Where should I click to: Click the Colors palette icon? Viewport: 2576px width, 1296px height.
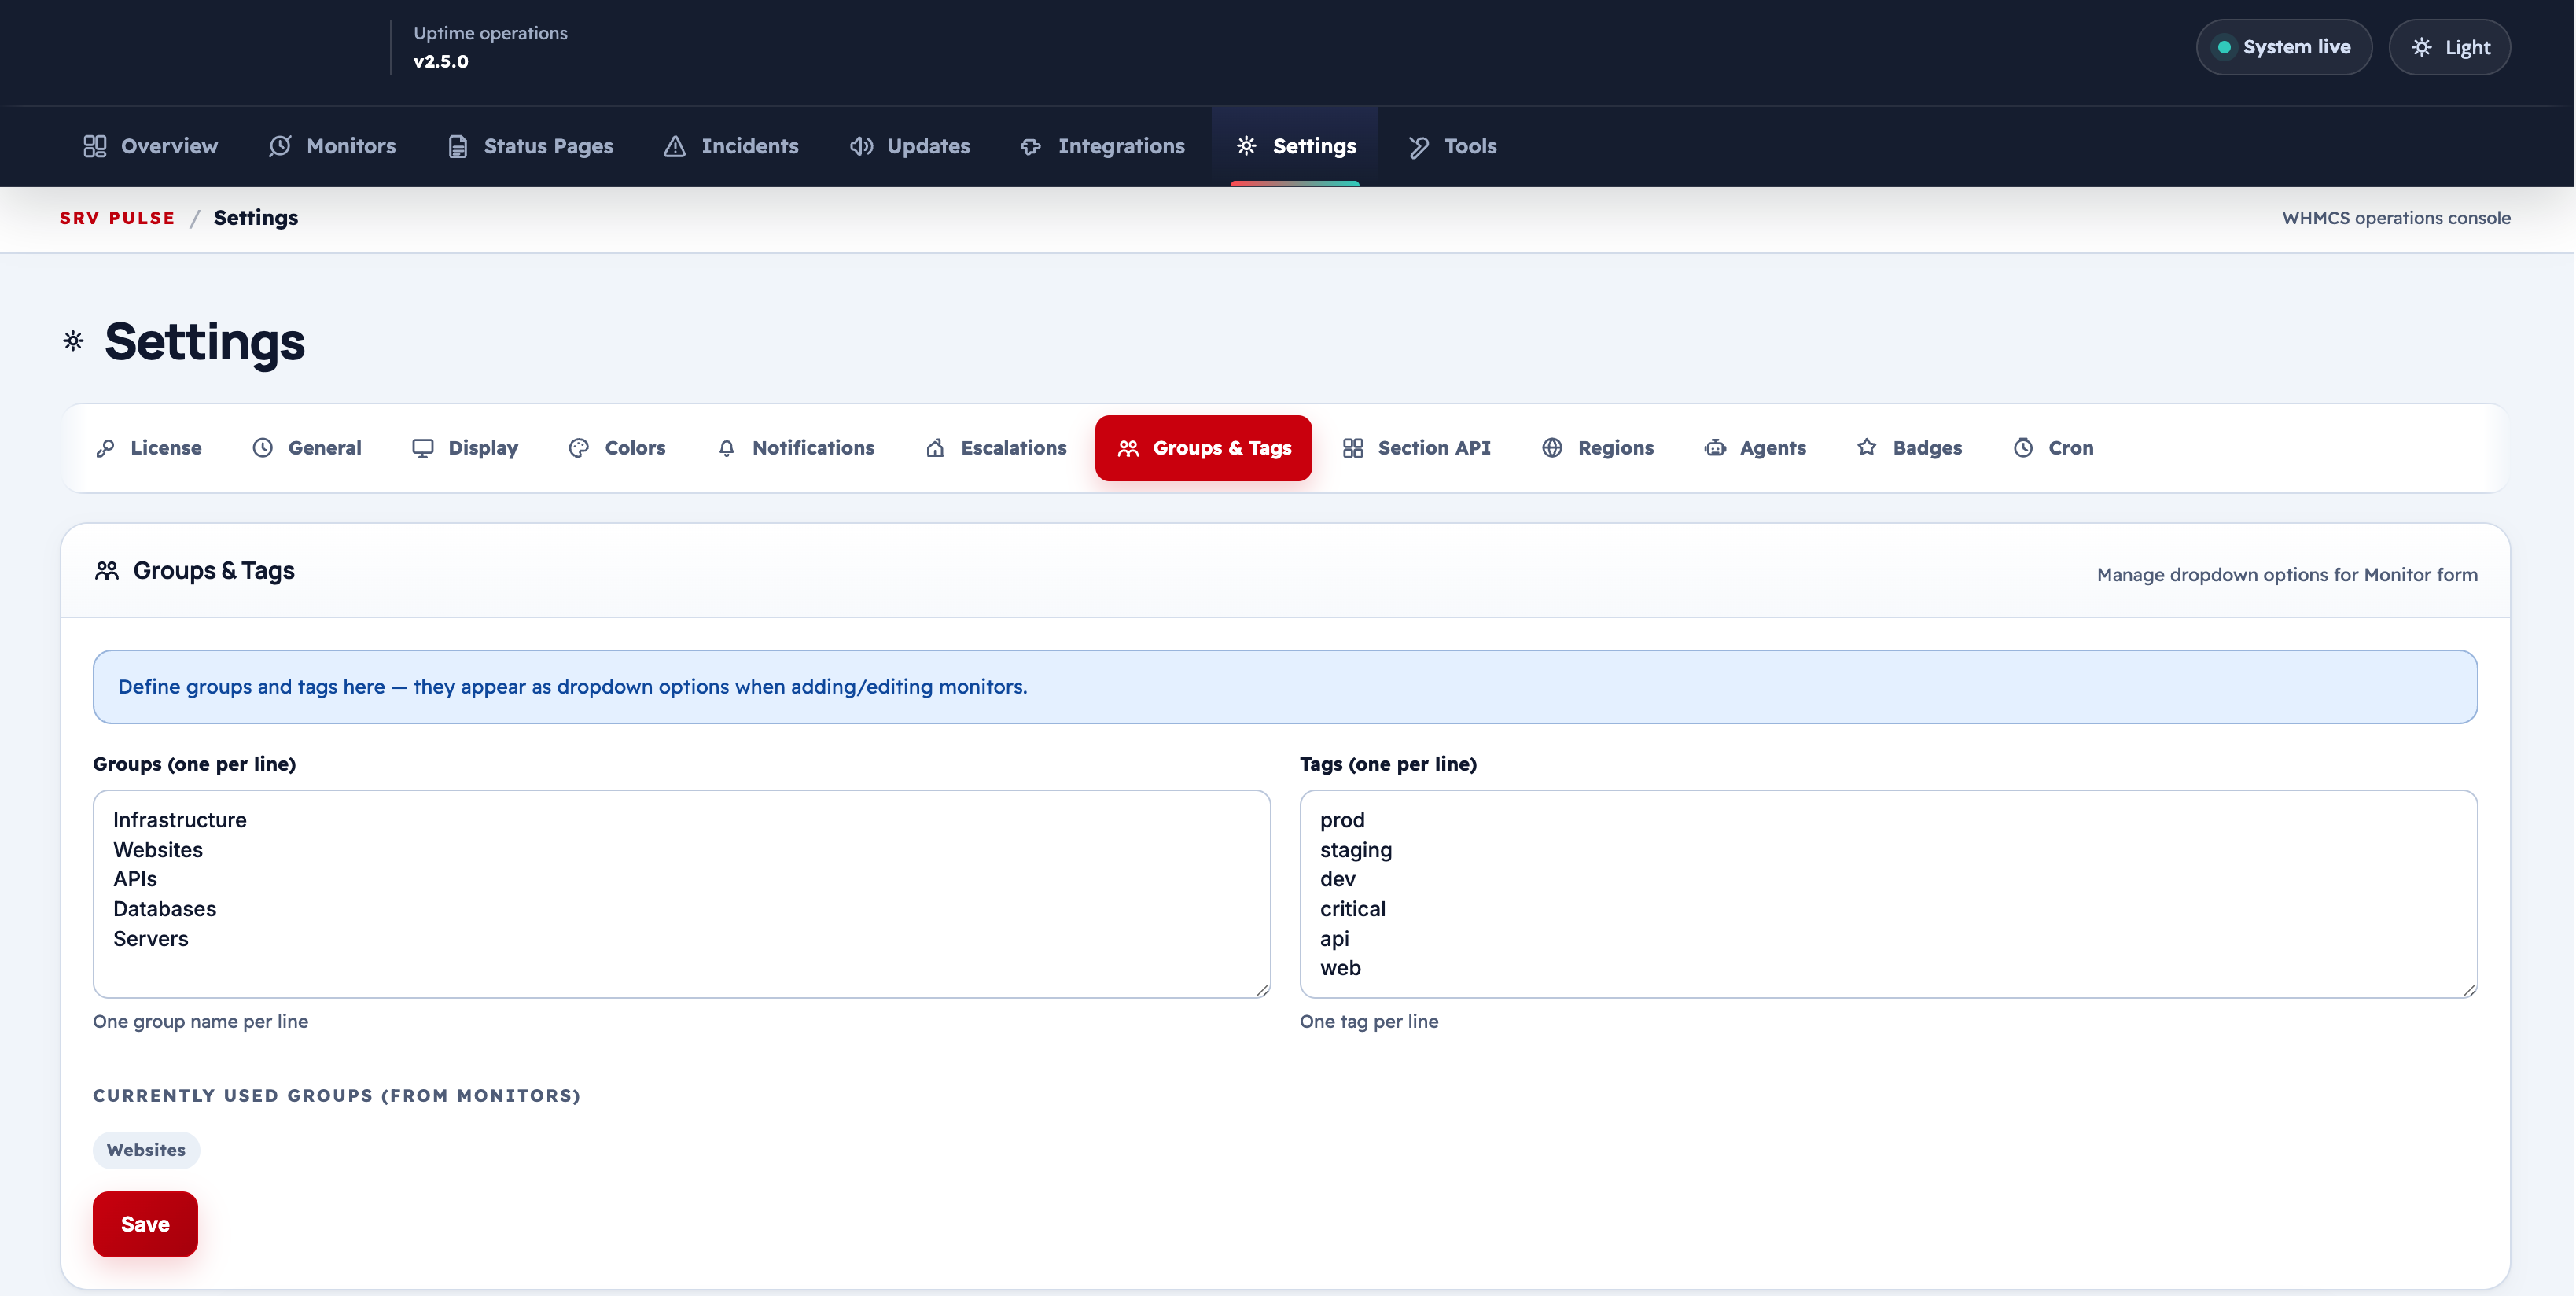[x=579, y=448]
